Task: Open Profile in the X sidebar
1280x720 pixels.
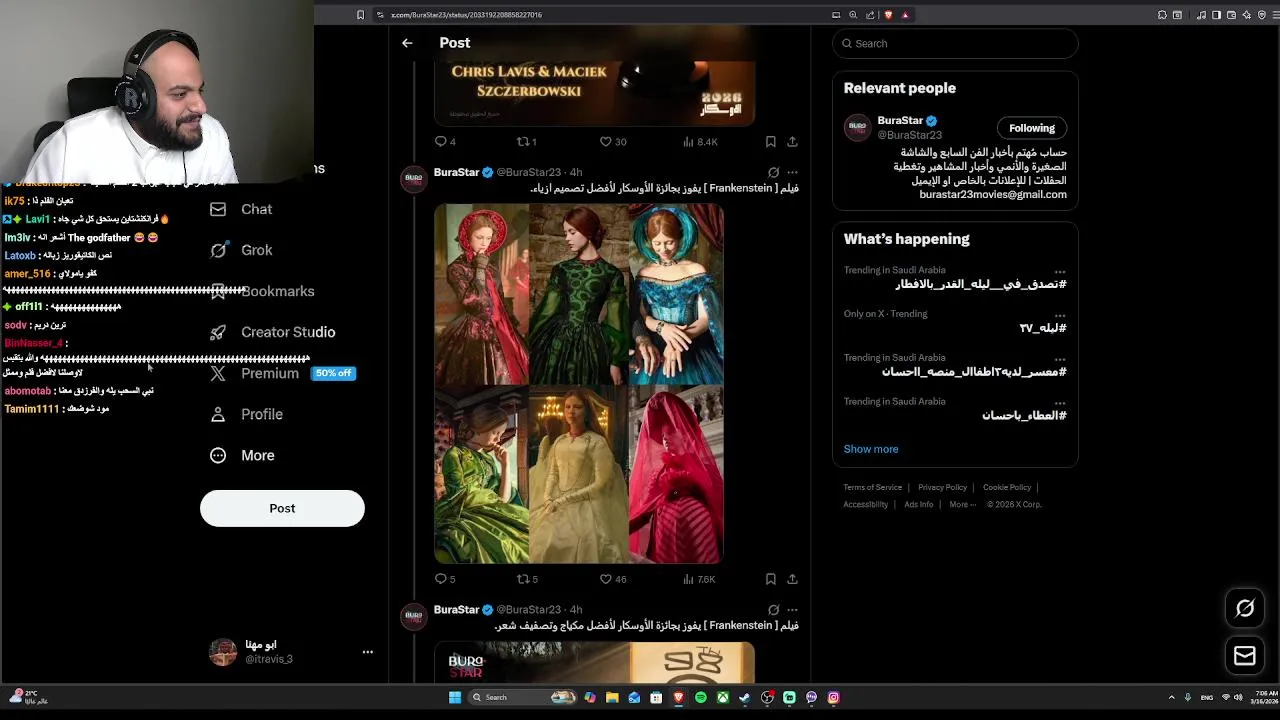Action: pos(246,414)
